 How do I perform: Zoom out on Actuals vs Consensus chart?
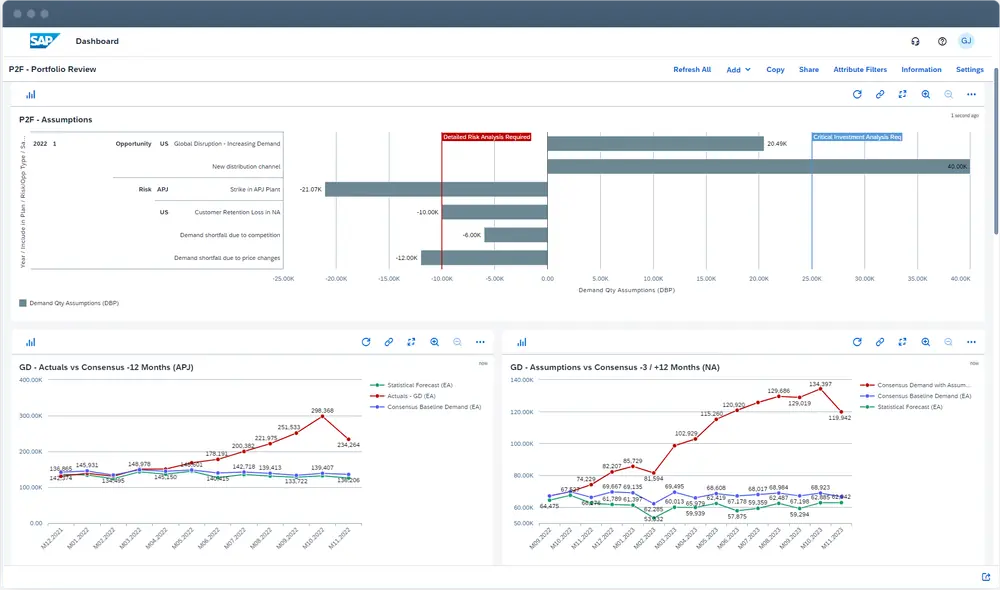(457, 342)
